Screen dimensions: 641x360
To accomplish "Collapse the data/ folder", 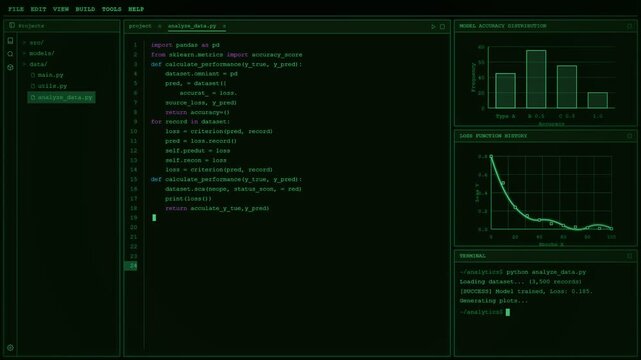I will click(25, 64).
